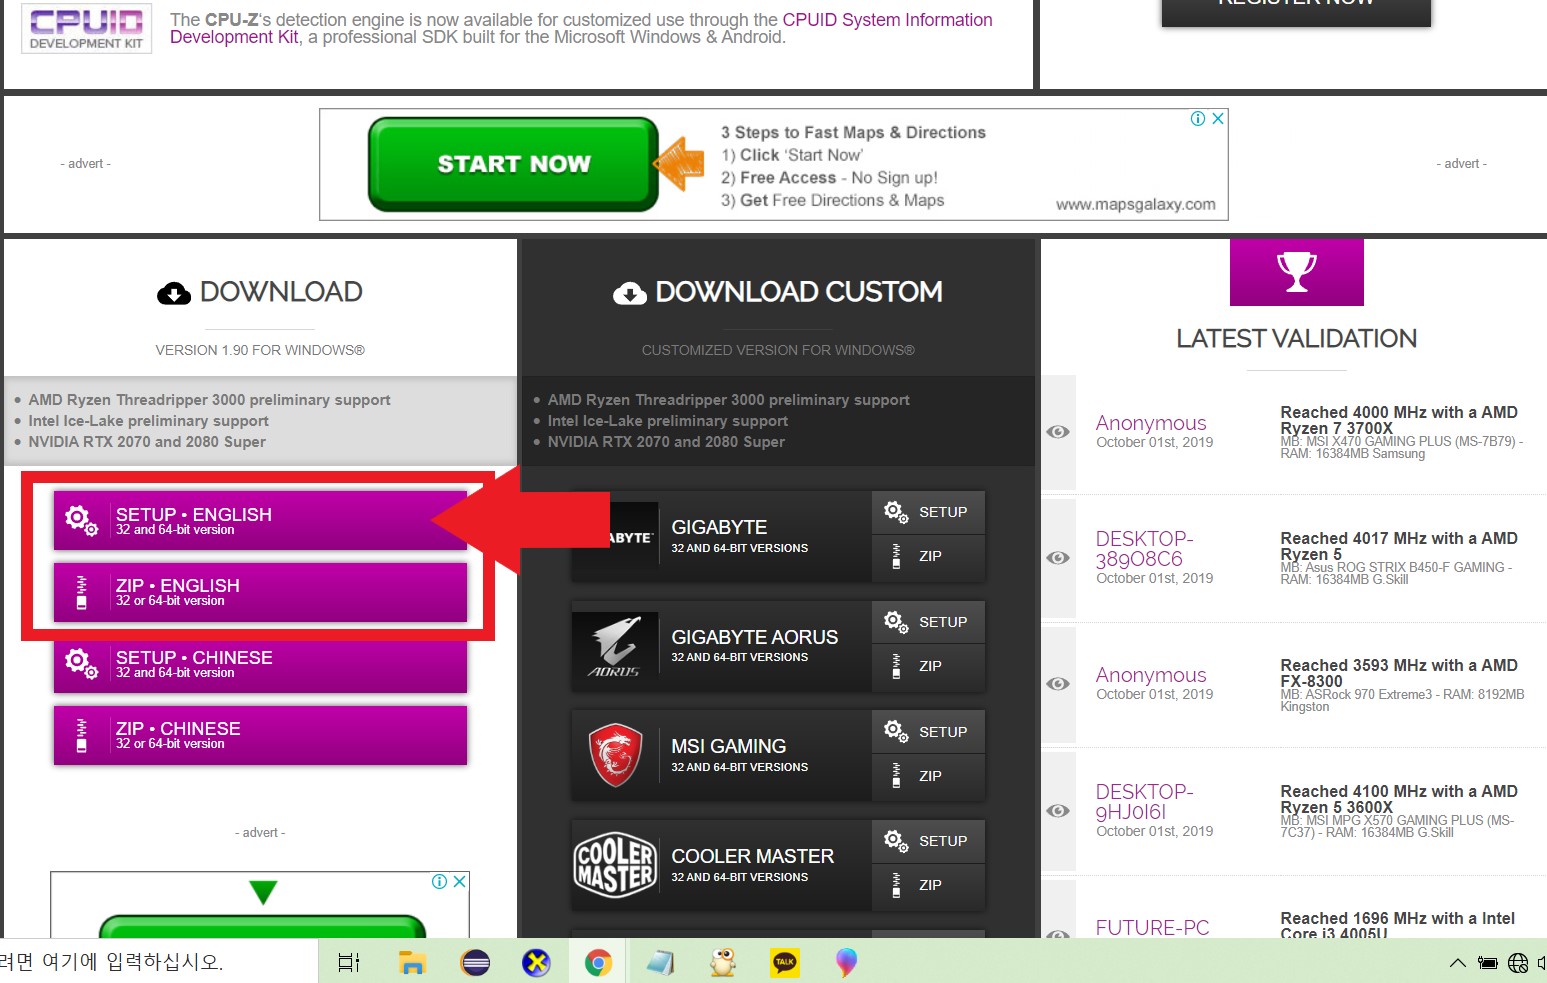1547x983 pixels.
Task: Click the MSI GAMING title text
Action: click(729, 746)
